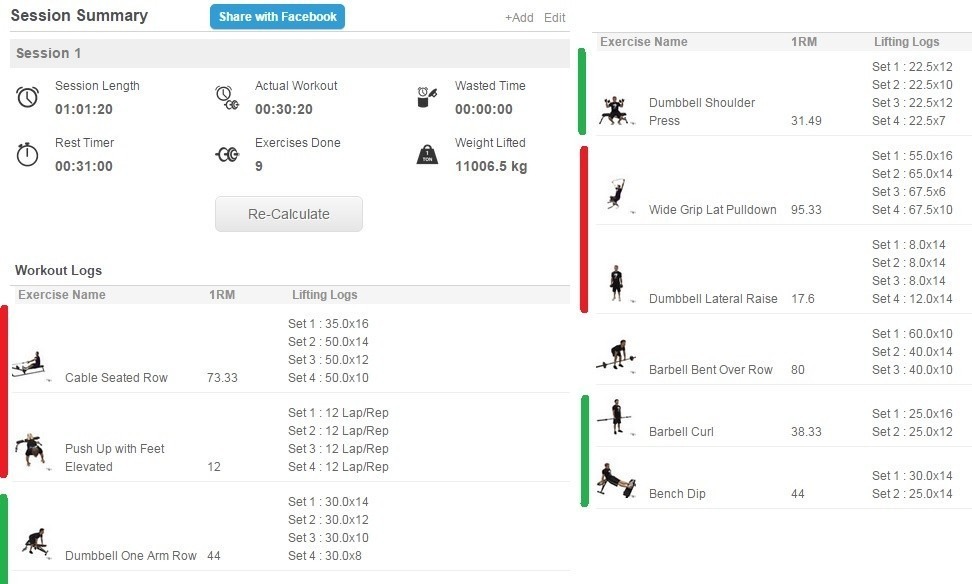The image size is (972, 584).
Task: Click the Share with Facebook button
Action: (277, 17)
